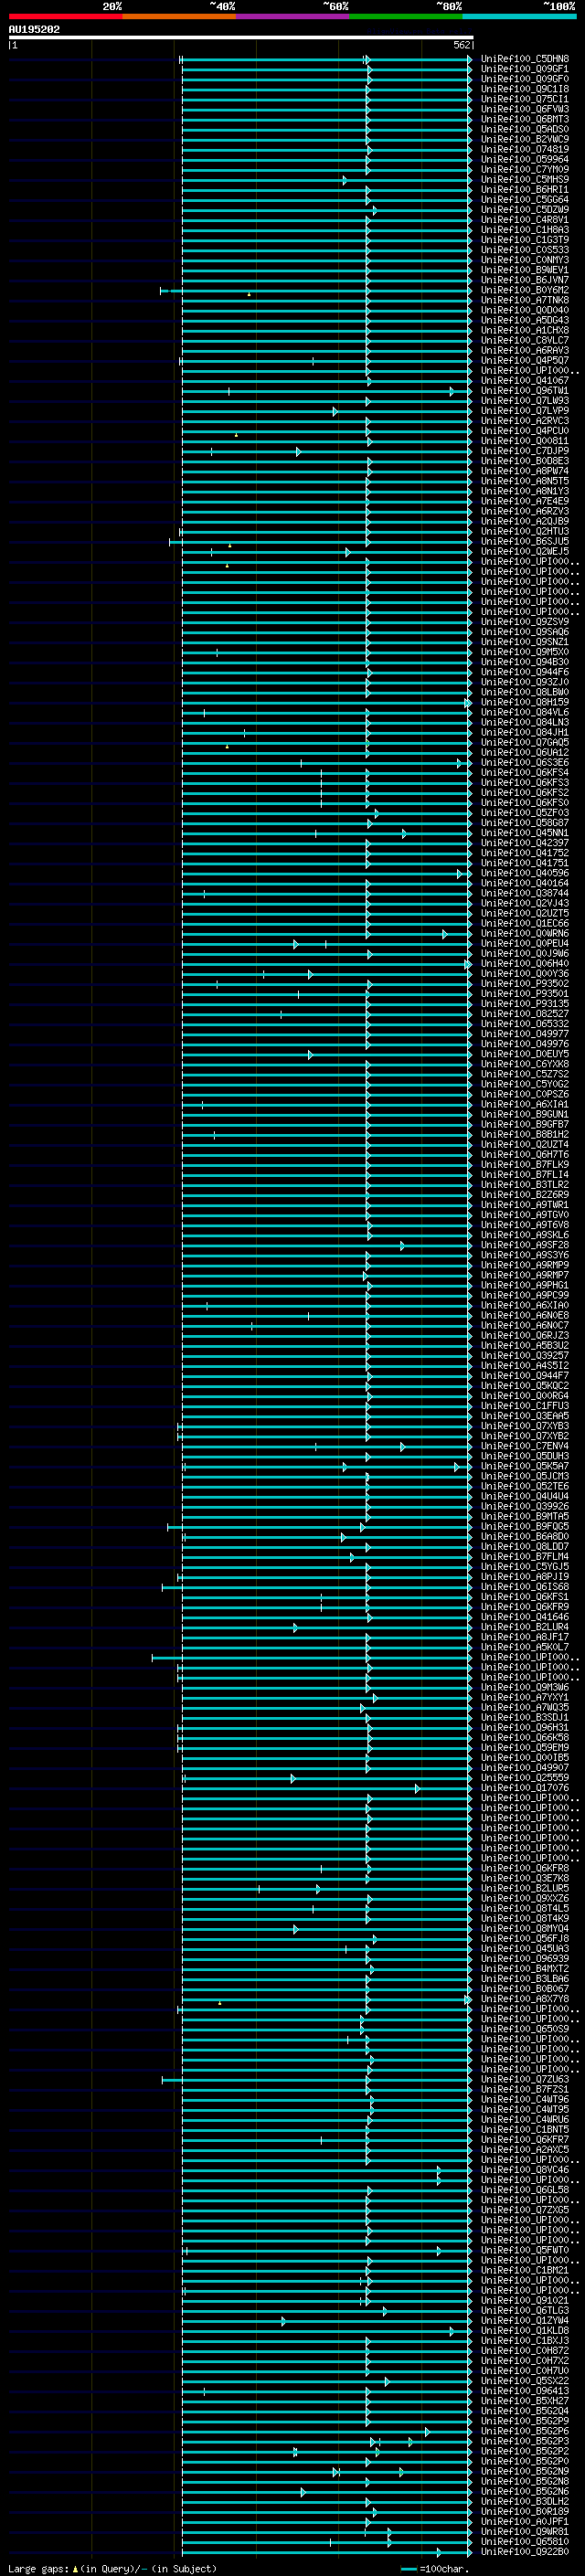Select the UniRef100_Q5SX22 label
This screenshot has height=2576, width=585.
pyautogui.click(x=525, y=2381)
